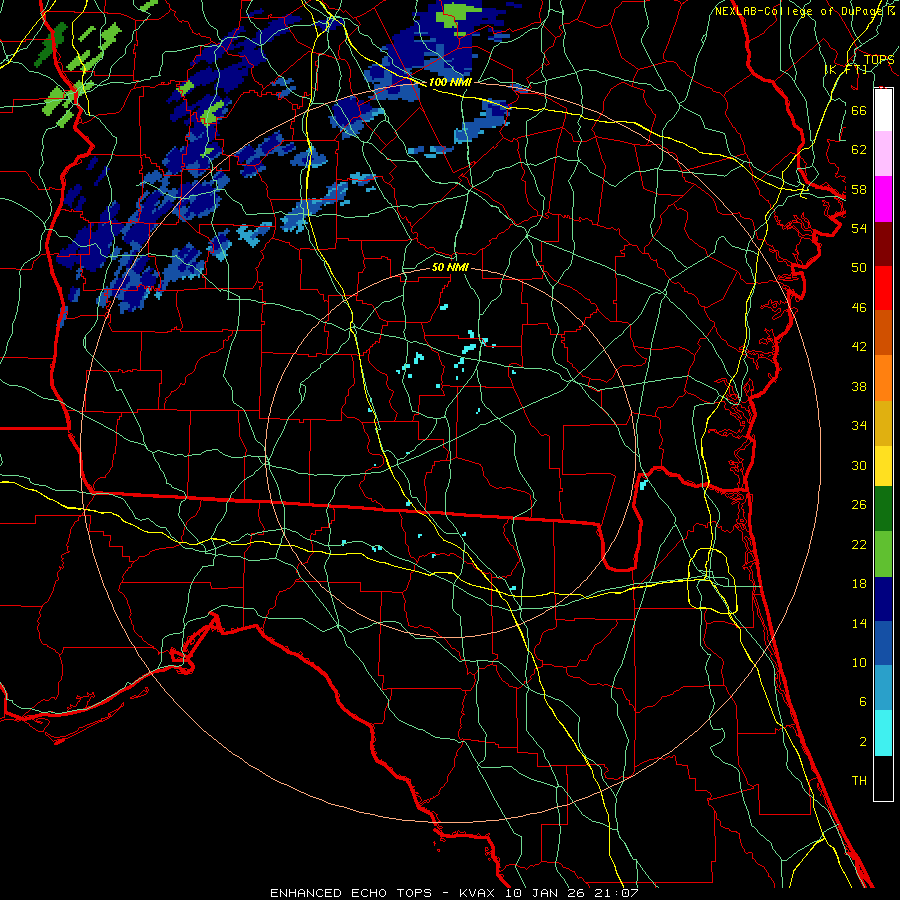Click the "30" scale label
This screenshot has height=900, width=900.
click(859, 465)
